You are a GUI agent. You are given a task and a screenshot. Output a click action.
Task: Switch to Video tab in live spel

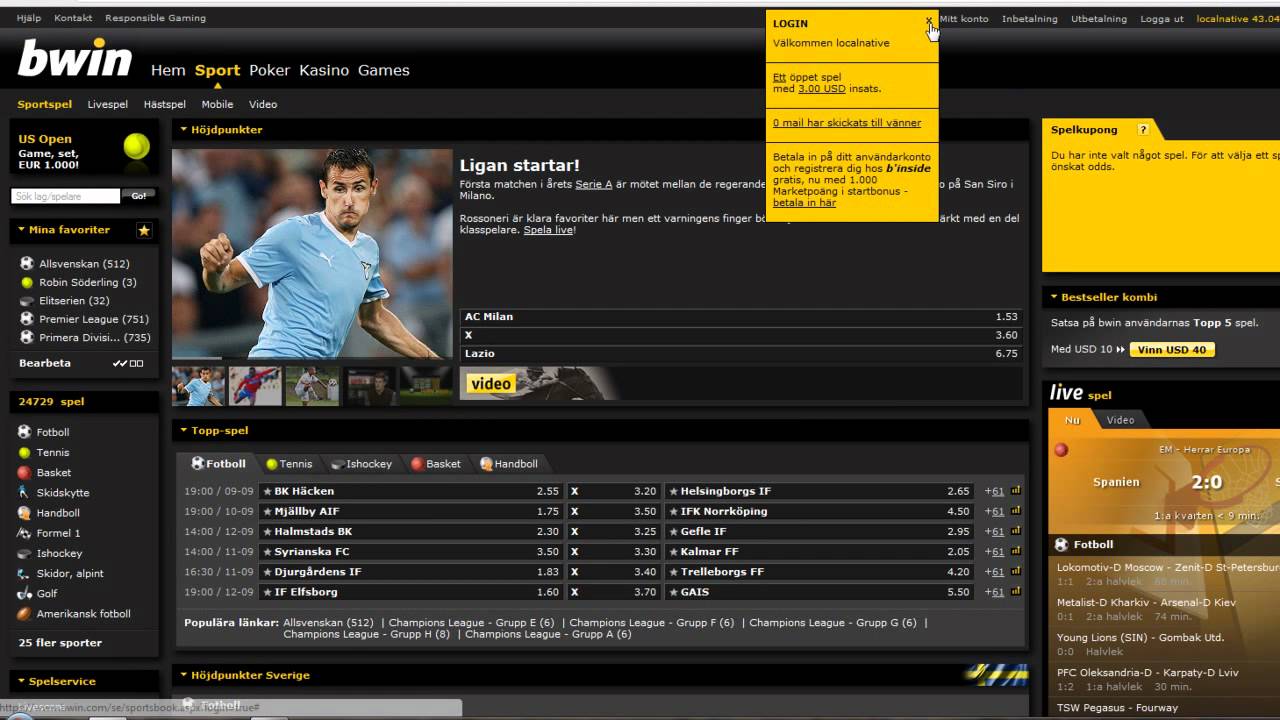click(1120, 420)
